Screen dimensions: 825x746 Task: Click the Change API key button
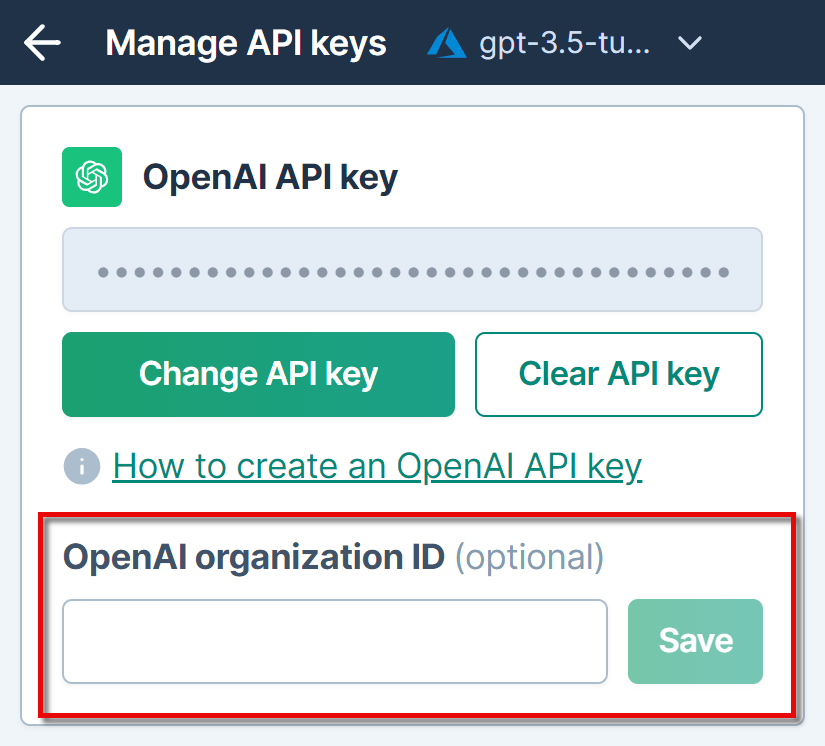click(x=258, y=374)
